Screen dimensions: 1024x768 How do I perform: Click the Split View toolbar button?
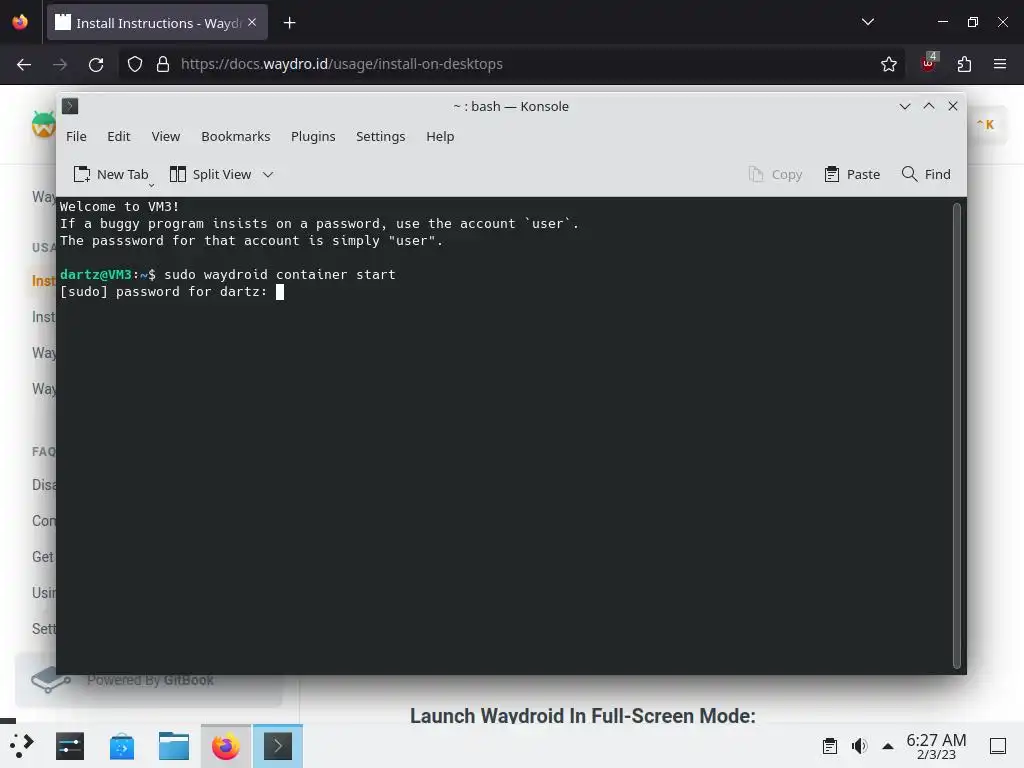pos(210,174)
